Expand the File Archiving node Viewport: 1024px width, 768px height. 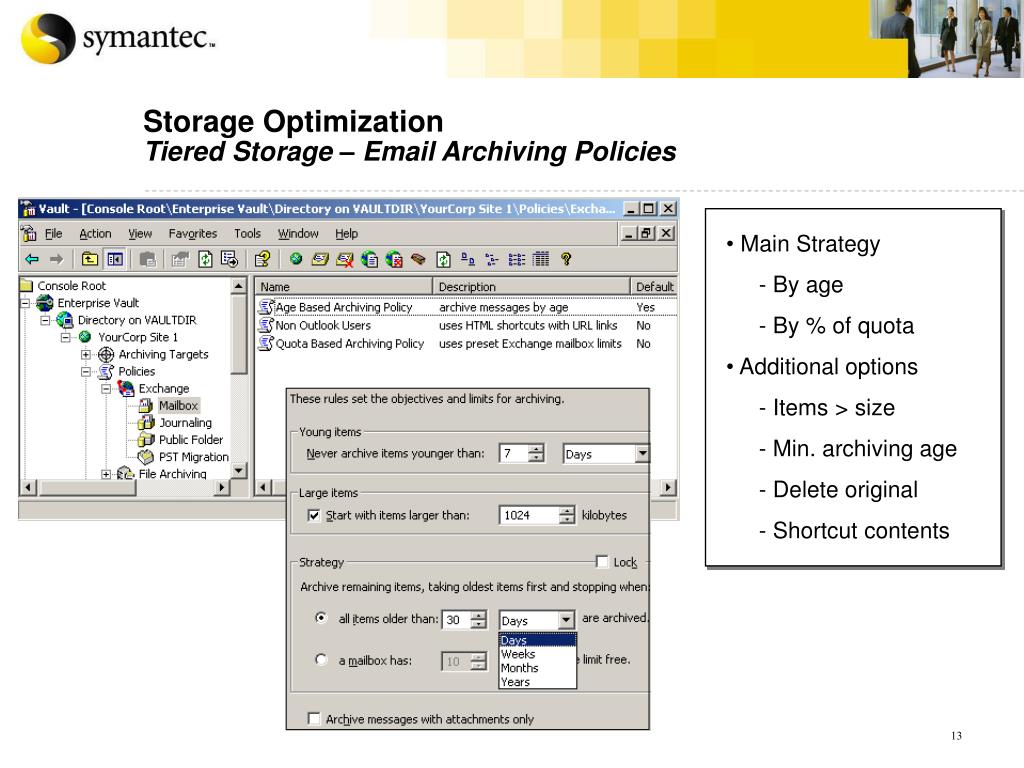[x=106, y=474]
